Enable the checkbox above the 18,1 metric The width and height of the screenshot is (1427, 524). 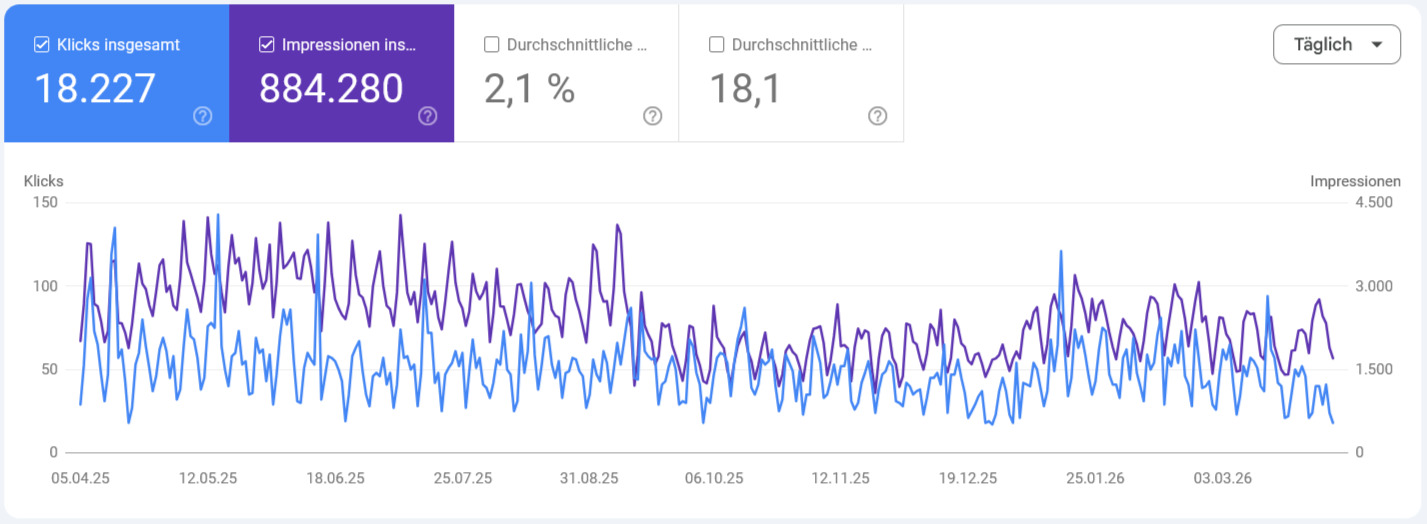pos(717,44)
